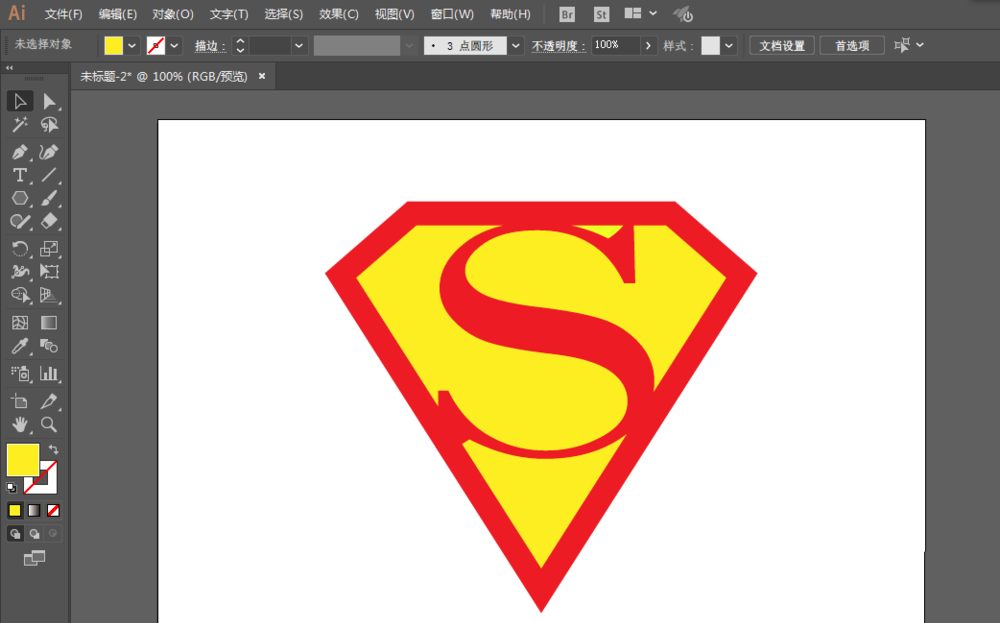1000x623 pixels.
Task: Select the Slice tool
Action: pos(49,402)
